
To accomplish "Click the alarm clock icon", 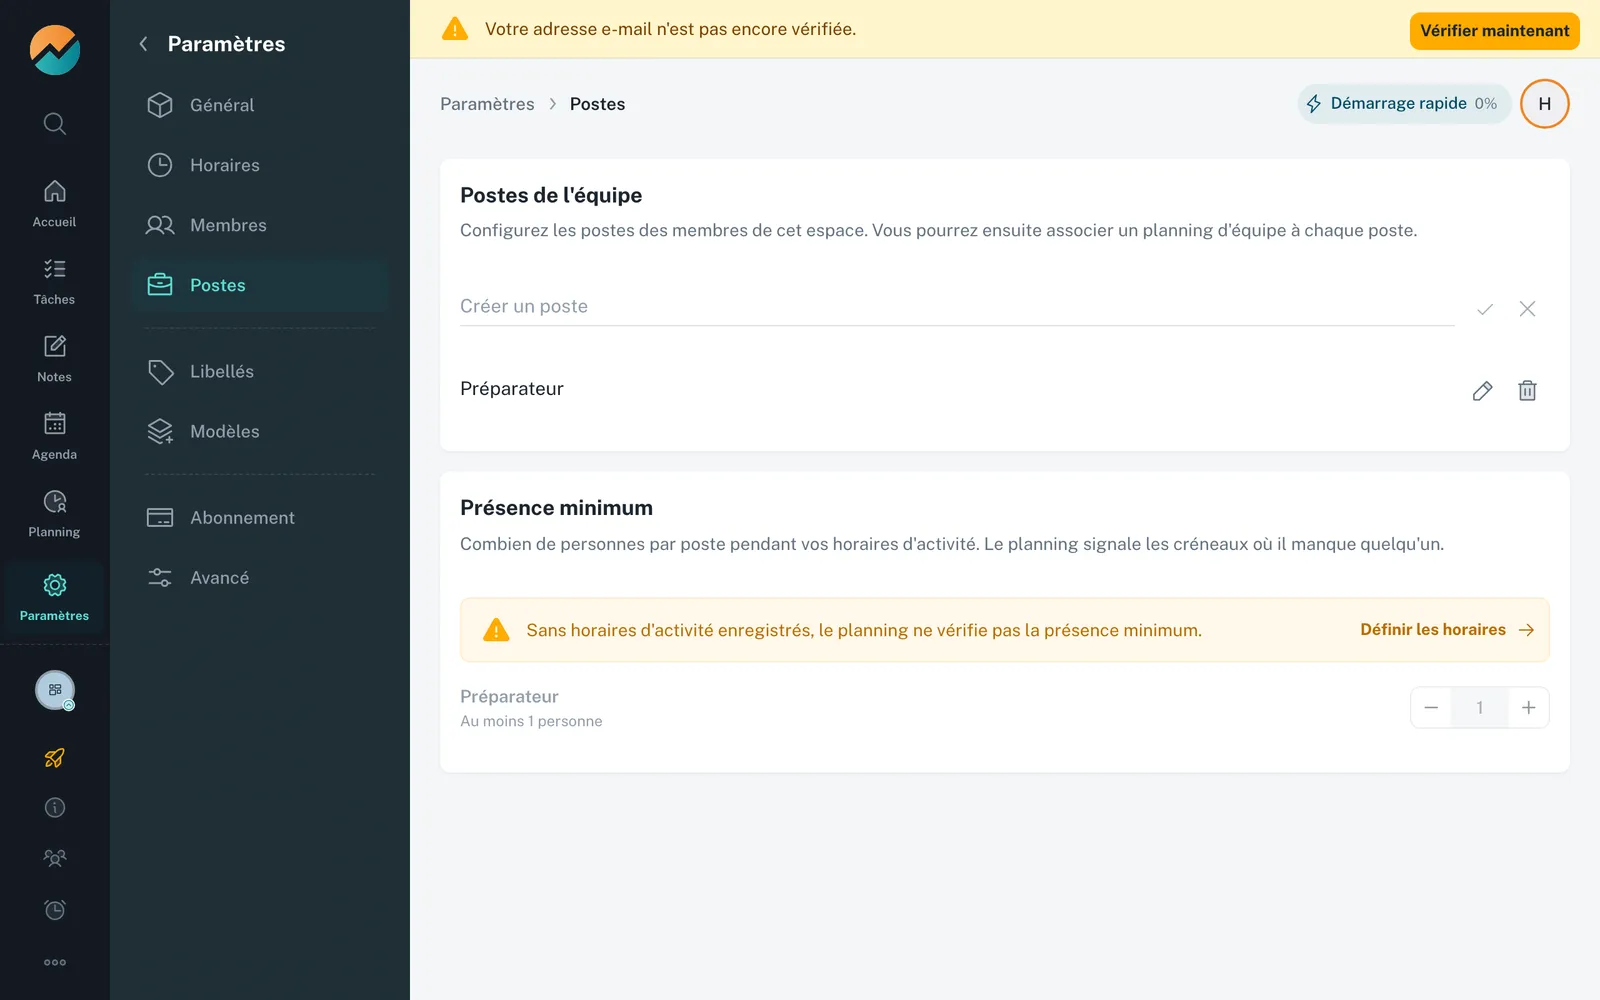I will [55, 910].
